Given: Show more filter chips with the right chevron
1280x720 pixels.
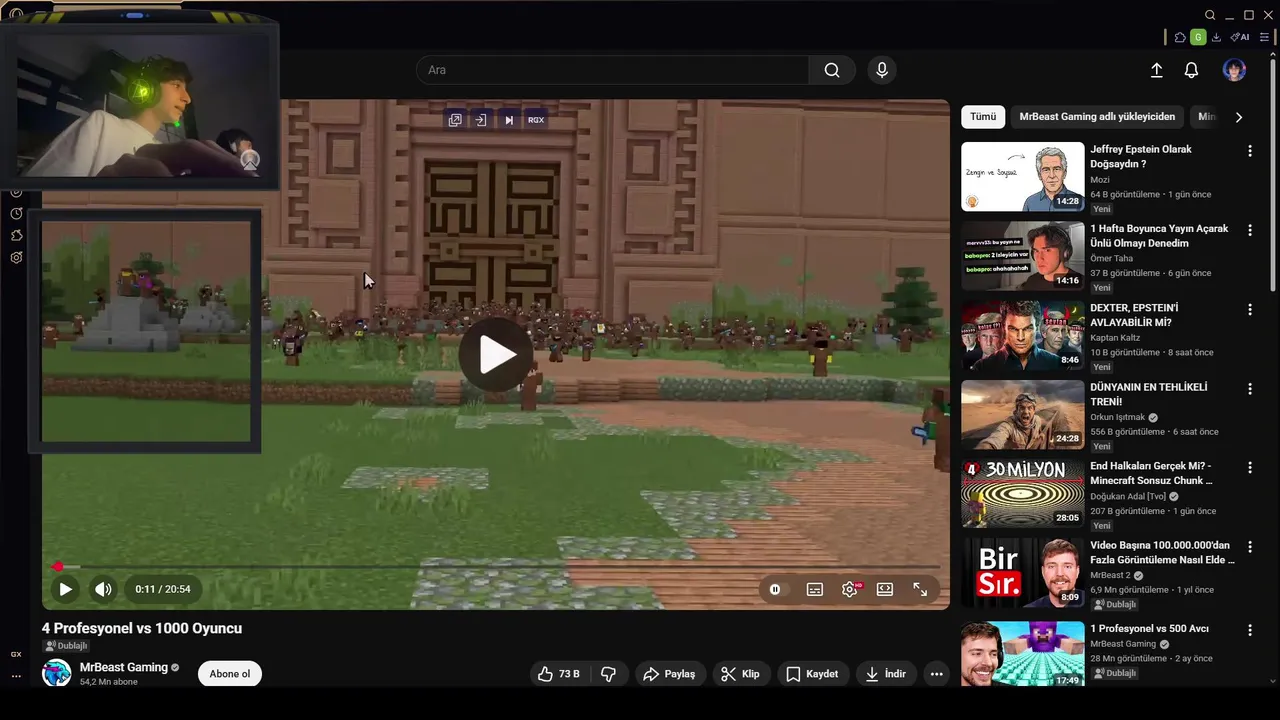Looking at the screenshot, I should (1238, 117).
